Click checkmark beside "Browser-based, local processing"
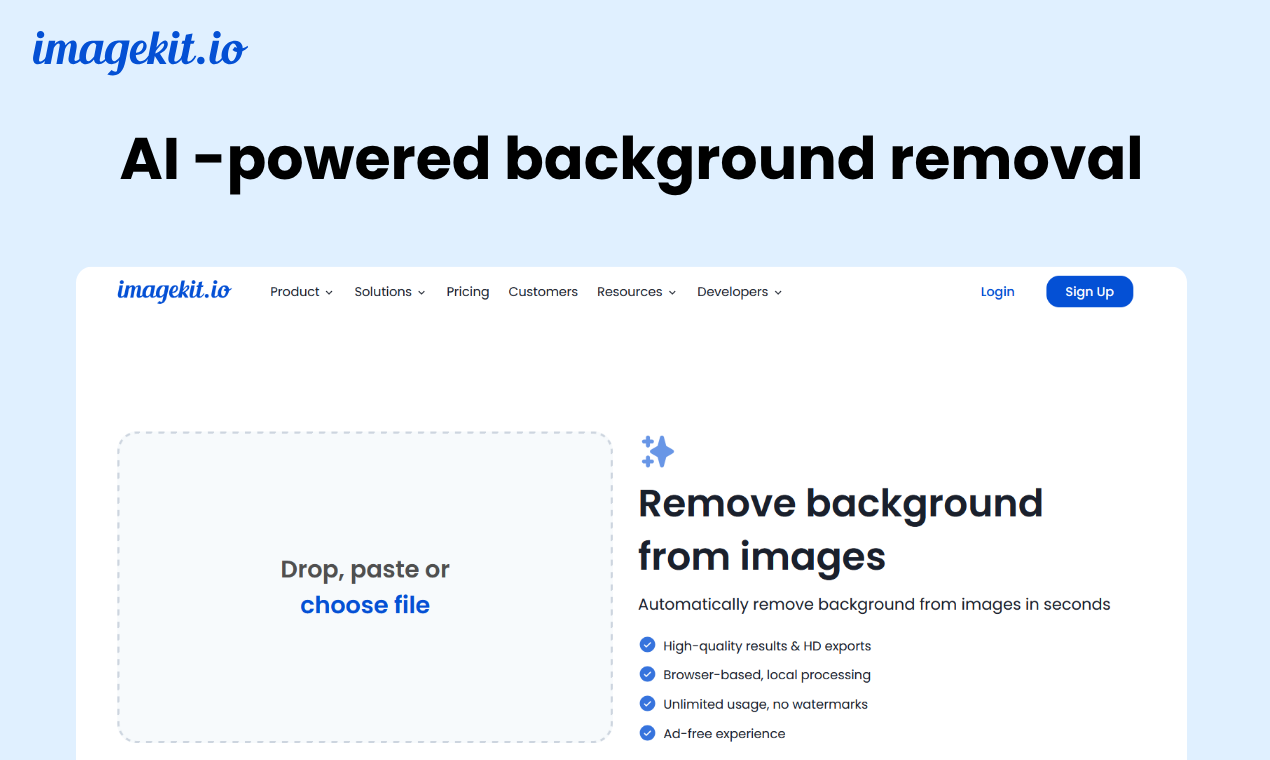 point(647,674)
